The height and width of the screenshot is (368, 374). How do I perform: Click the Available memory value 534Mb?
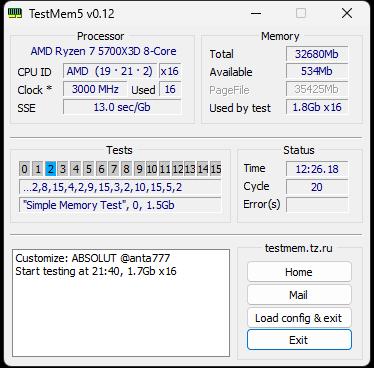point(317,71)
